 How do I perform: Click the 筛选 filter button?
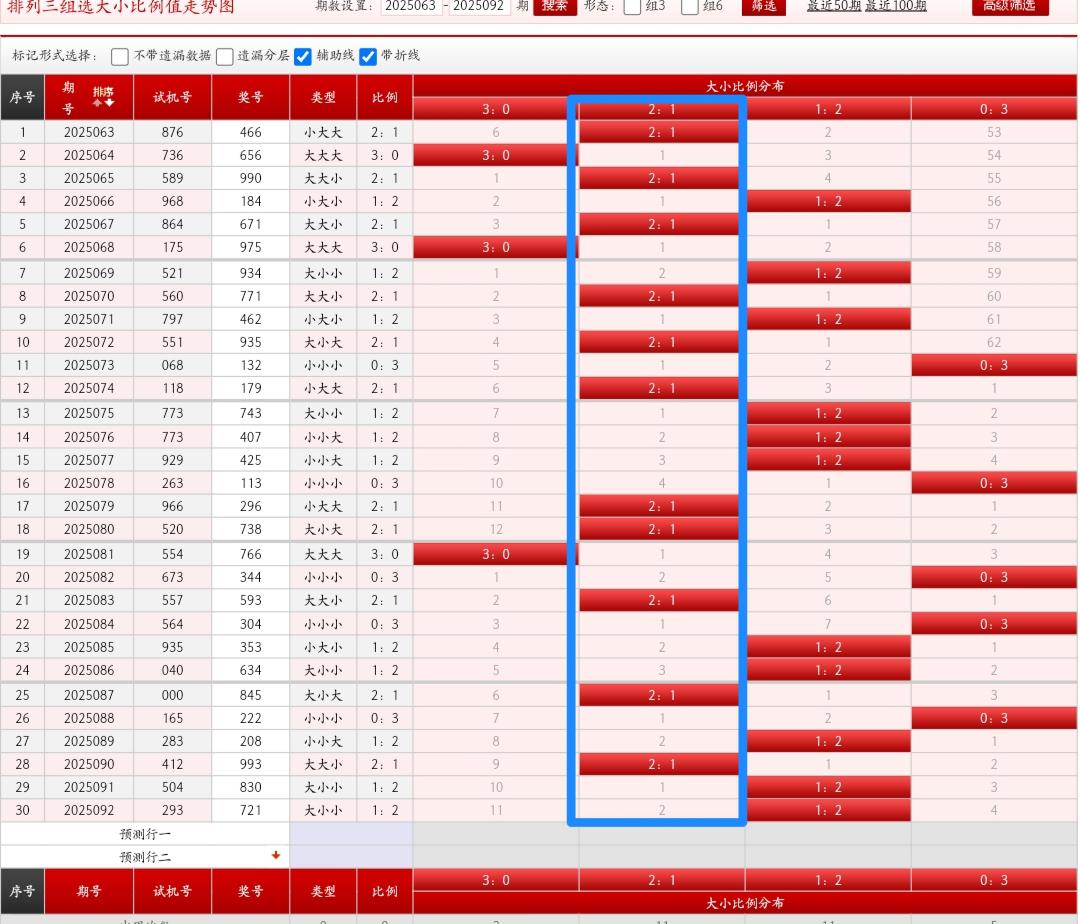[764, 6]
